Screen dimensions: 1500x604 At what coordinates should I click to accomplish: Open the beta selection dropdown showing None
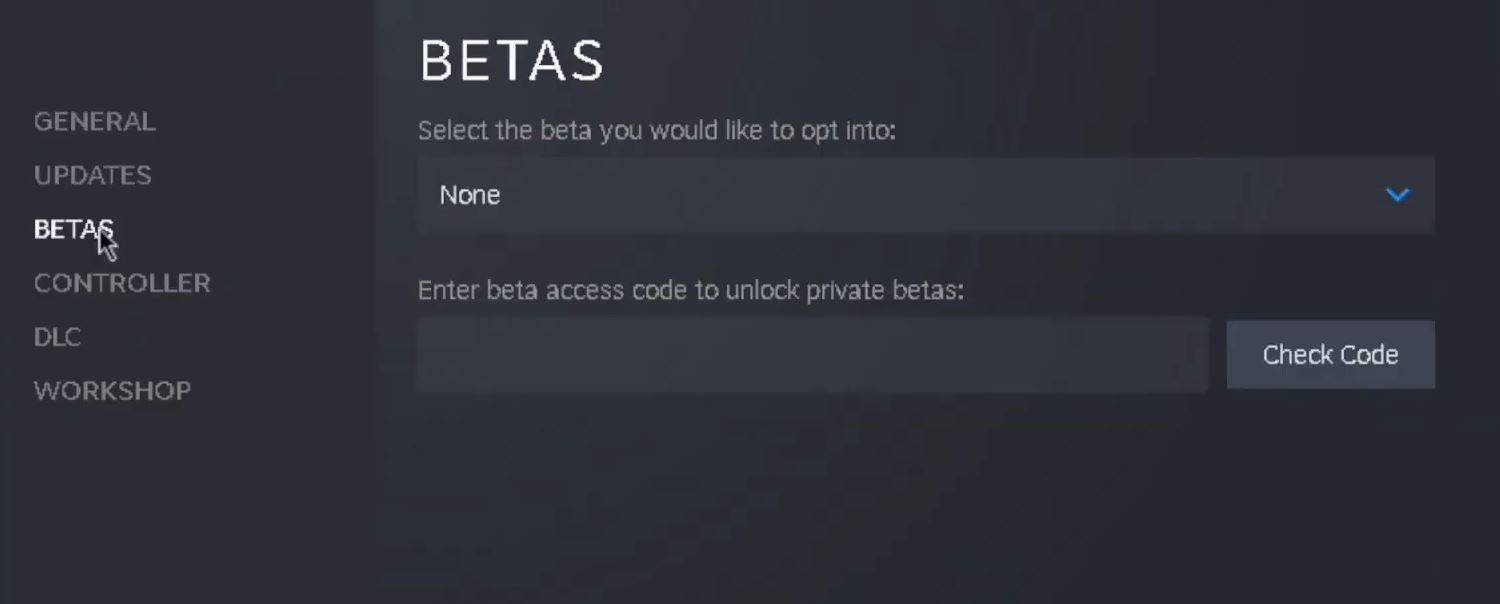[x=925, y=195]
